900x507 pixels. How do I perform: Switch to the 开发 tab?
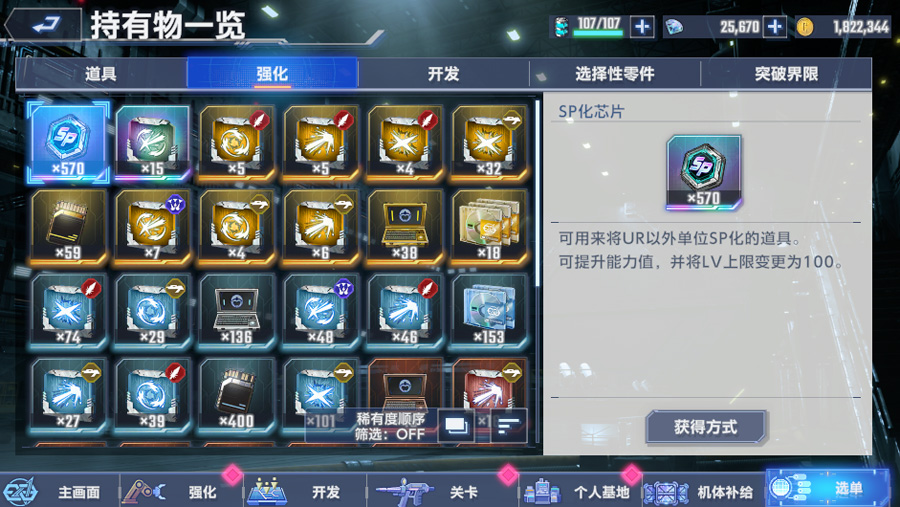(443, 73)
